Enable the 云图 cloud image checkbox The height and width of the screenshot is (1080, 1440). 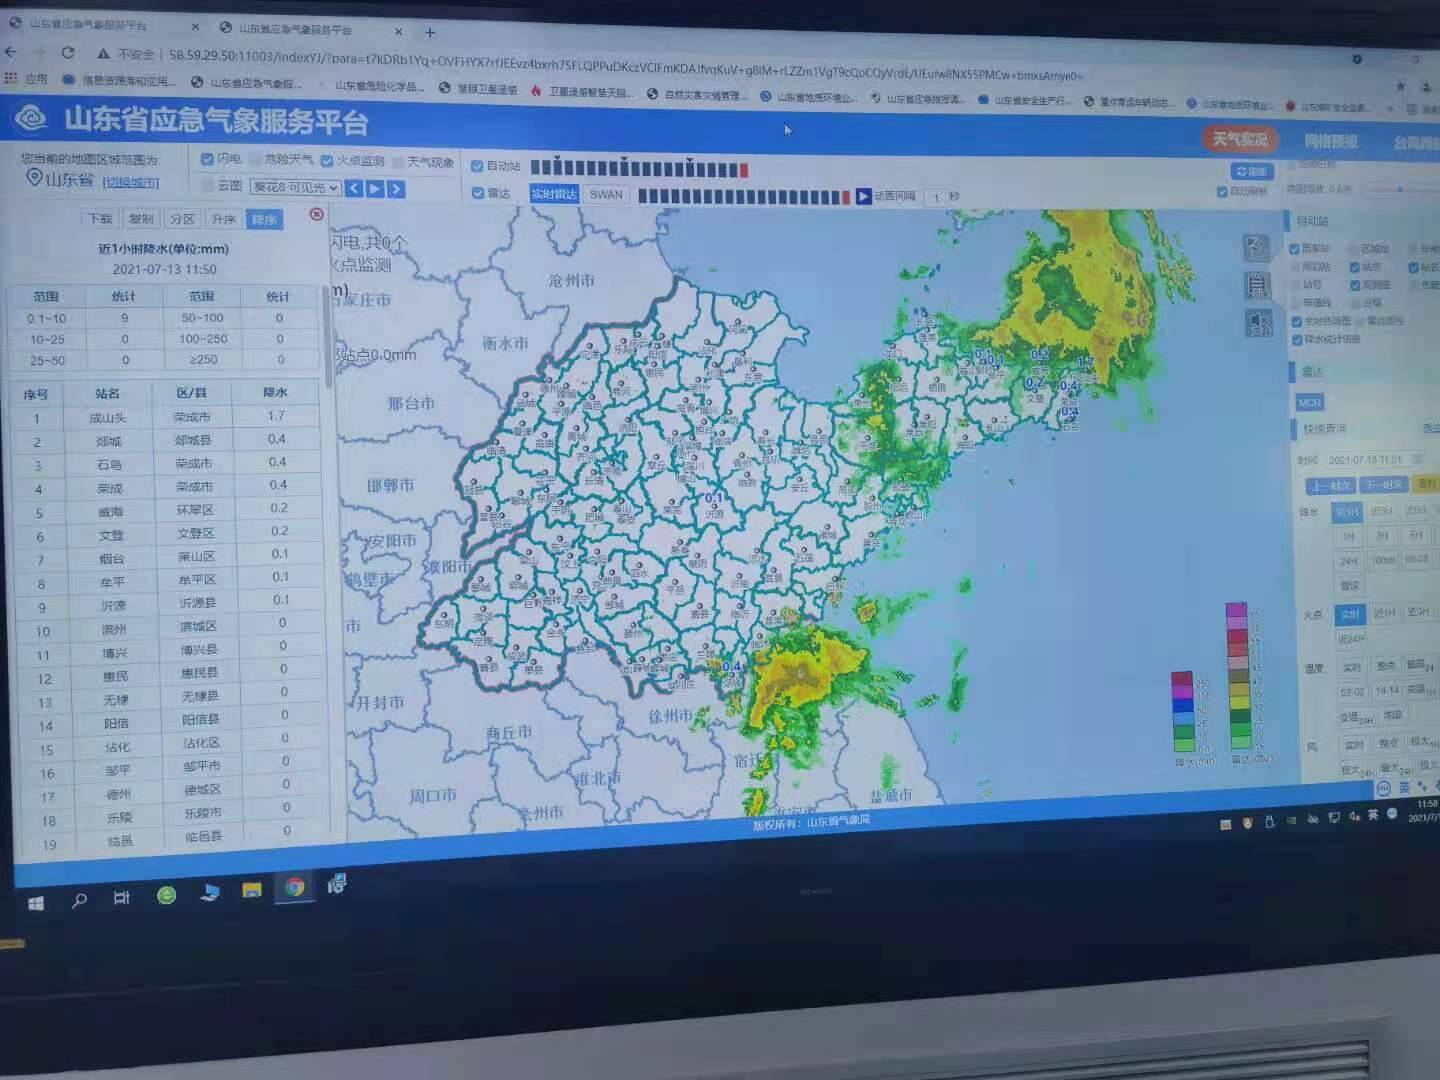[x=207, y=185]
